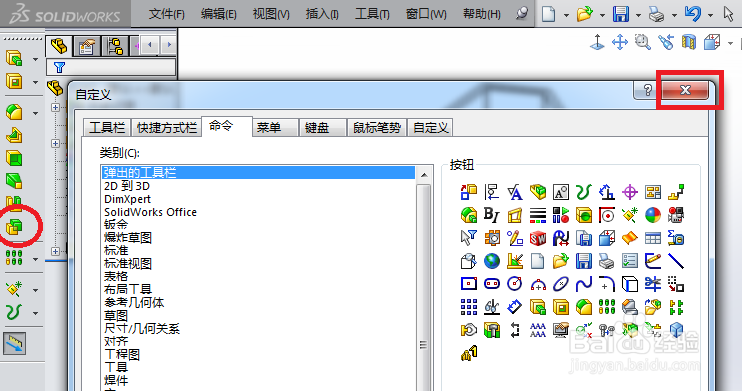The image size is (742, 391).
Task: Select '爆炸草图' in the 类别 list
Action: click(128, 238)
